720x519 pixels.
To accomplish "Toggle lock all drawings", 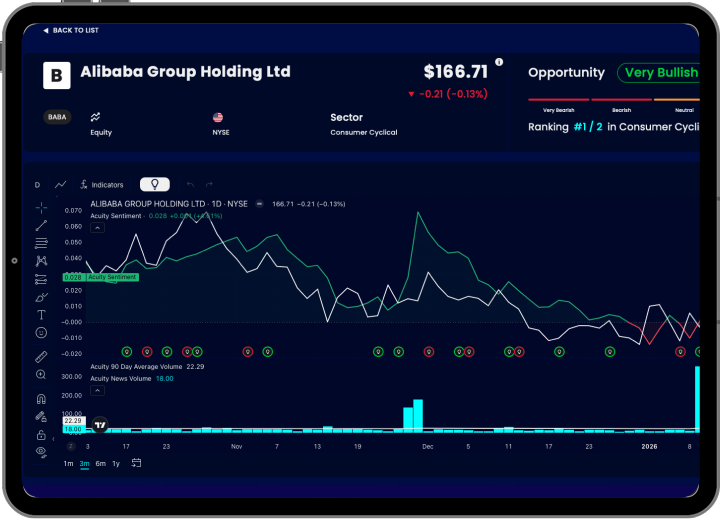I will (41, 434).
